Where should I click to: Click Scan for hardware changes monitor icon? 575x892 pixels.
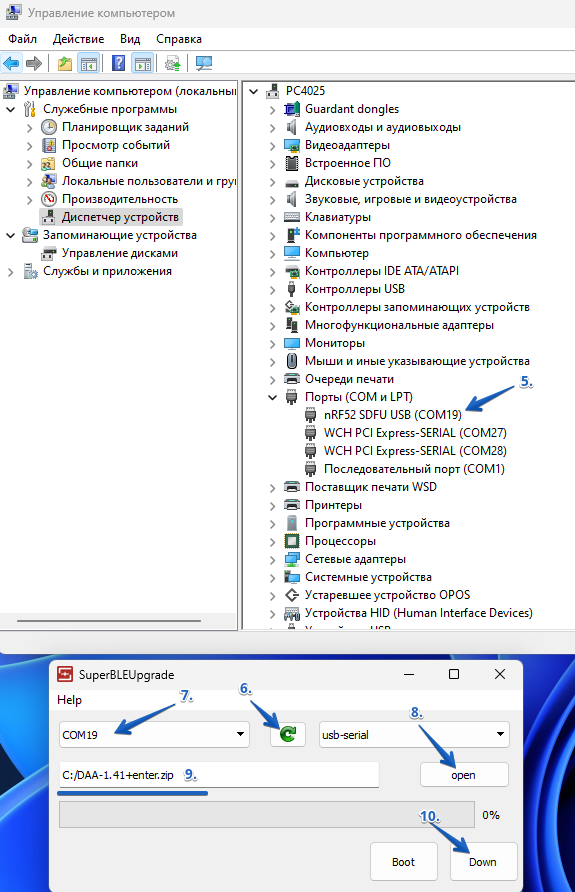(x=204, y=63)
